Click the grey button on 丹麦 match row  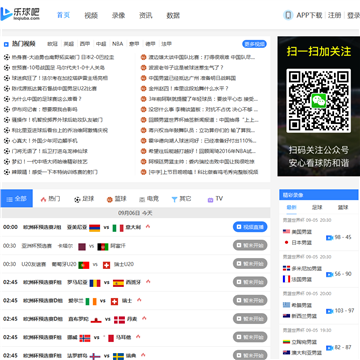pyautogui.click(x=250, y=319)
